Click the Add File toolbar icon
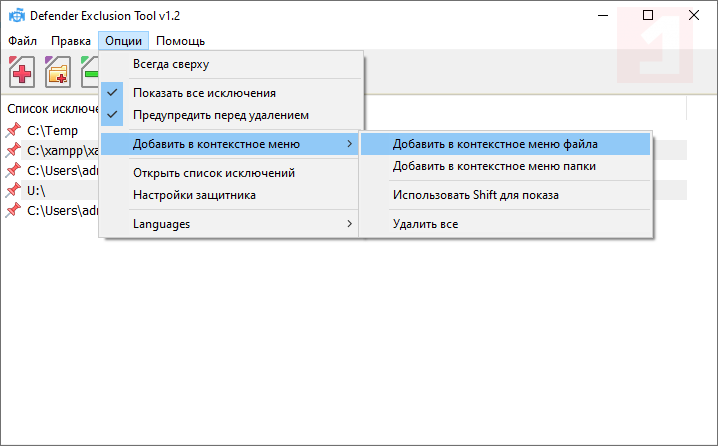The image size is (718, 446). pyautogui.click(x=24, y=73)
